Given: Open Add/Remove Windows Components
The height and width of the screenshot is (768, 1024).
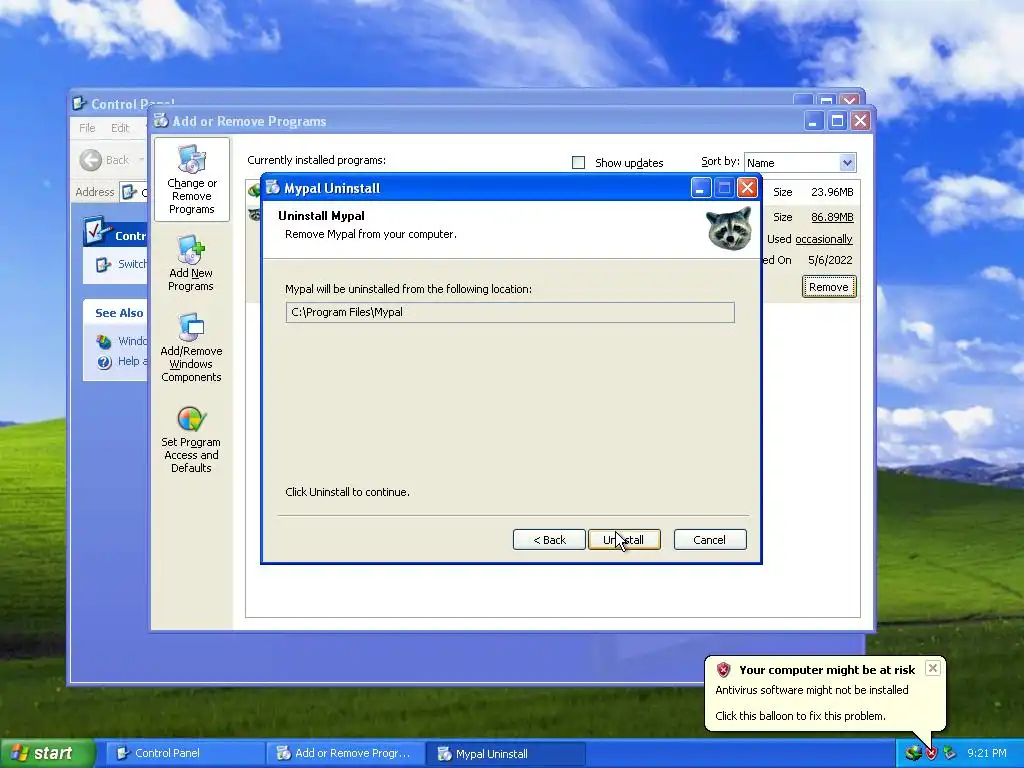Looking at the screenshot, I should tap(191, 347).
